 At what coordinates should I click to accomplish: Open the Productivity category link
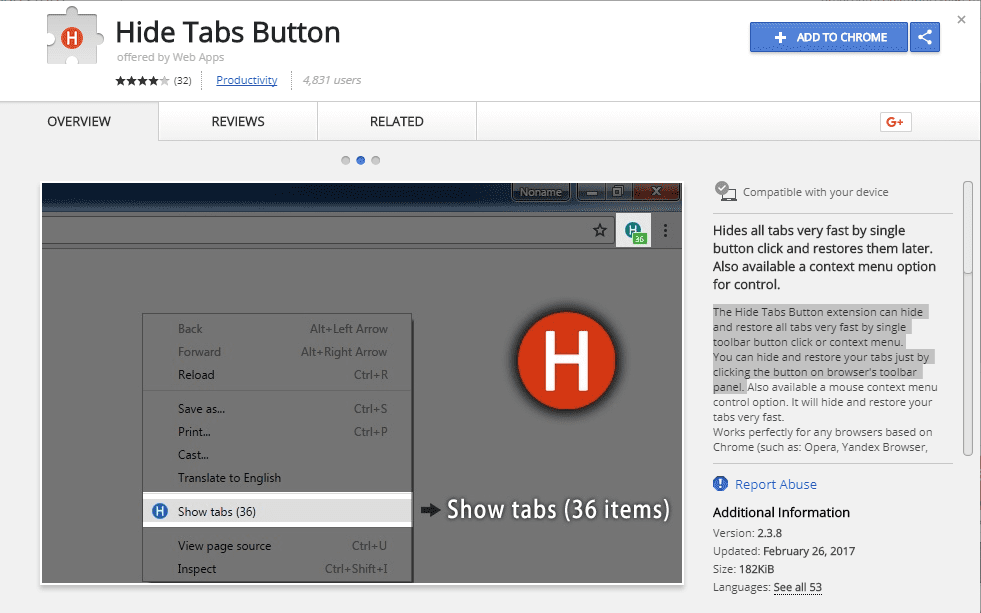[247, 80]
